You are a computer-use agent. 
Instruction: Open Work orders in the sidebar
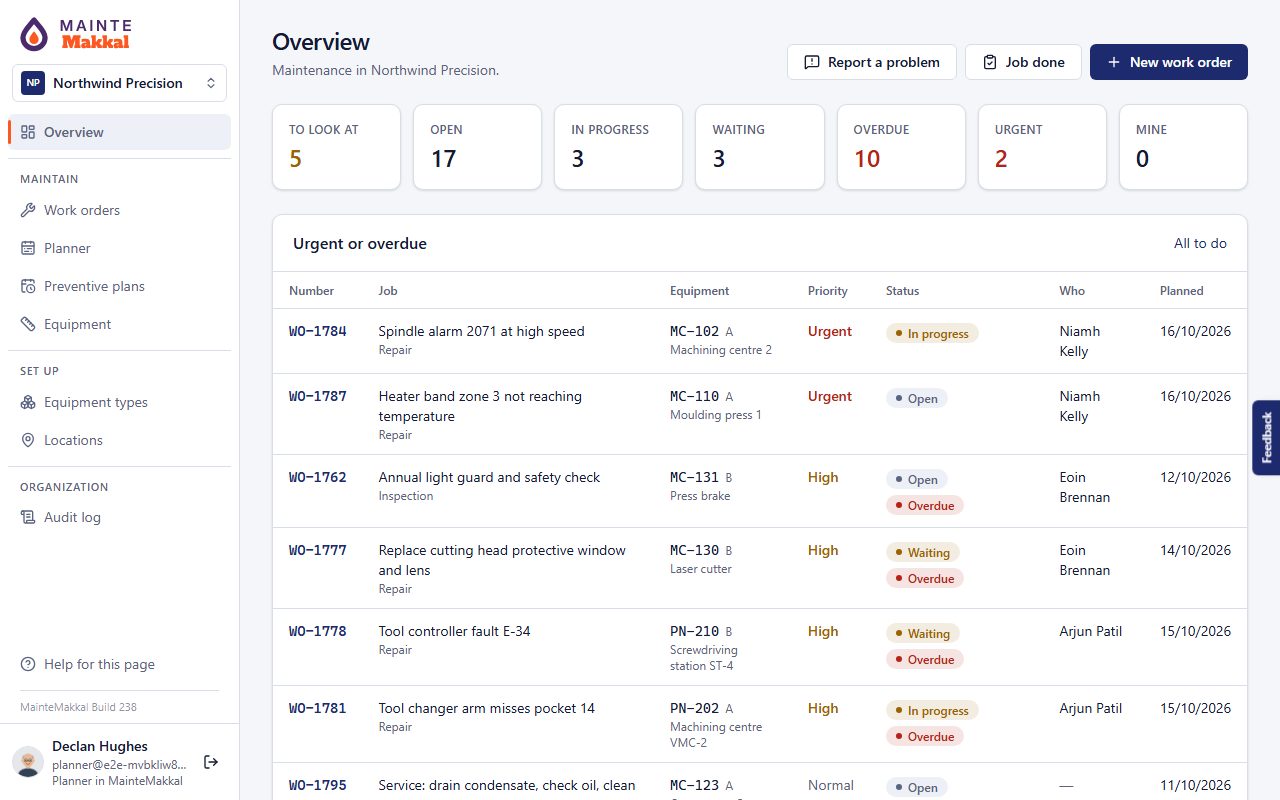pos(119,210)
